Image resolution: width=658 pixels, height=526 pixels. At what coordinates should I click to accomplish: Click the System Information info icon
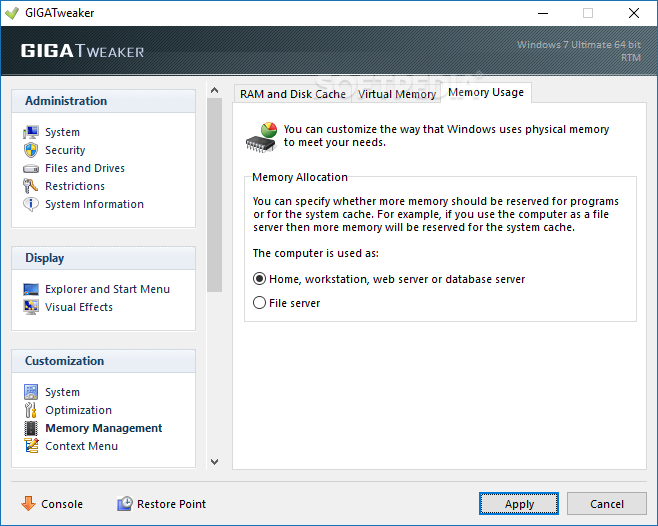click(x=31, y=204)
